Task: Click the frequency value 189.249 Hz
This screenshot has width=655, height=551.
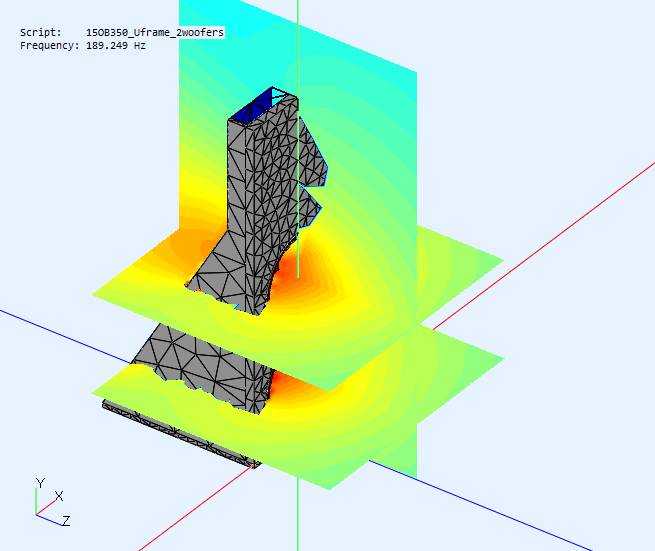Action: [116, 46]
